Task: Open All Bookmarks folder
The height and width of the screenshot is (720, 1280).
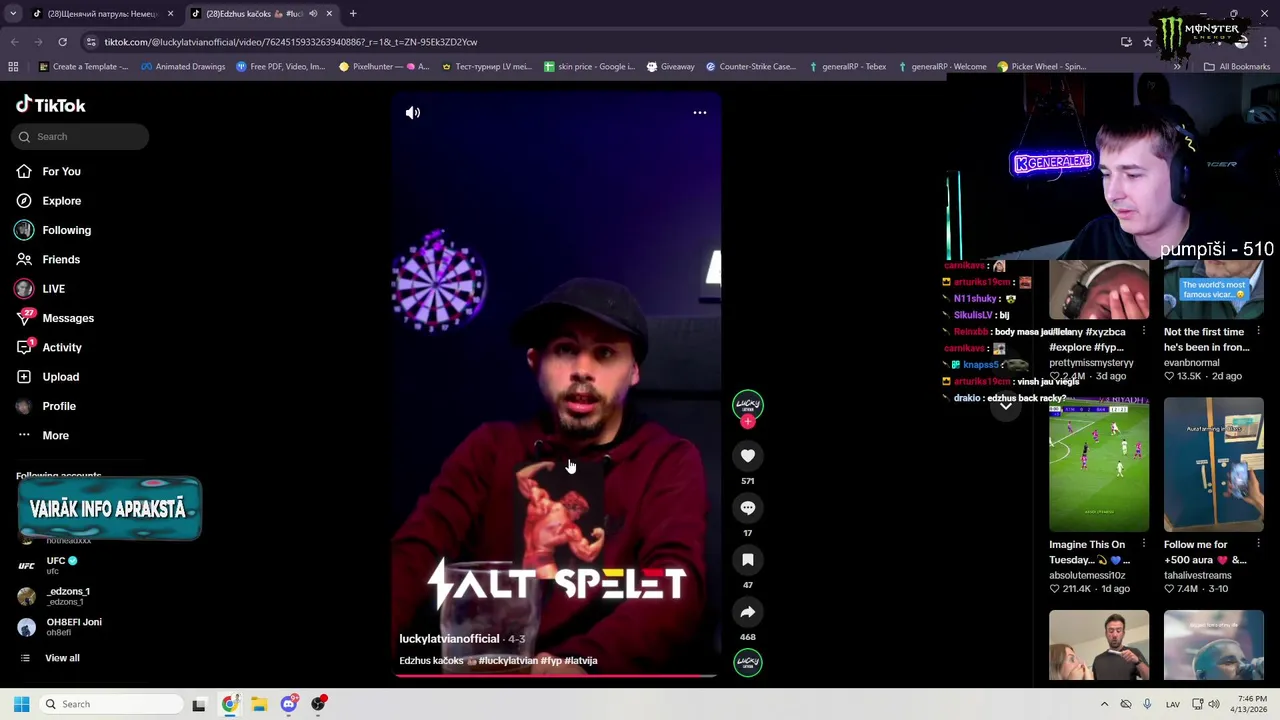Action: click(1237, 67)
